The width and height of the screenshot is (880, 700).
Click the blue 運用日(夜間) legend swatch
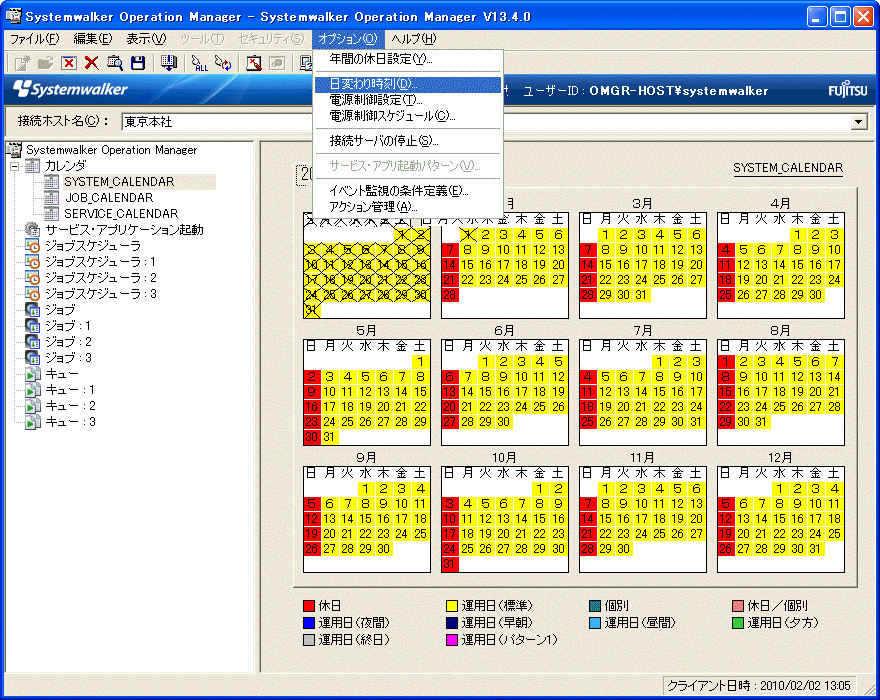[309, 623]
